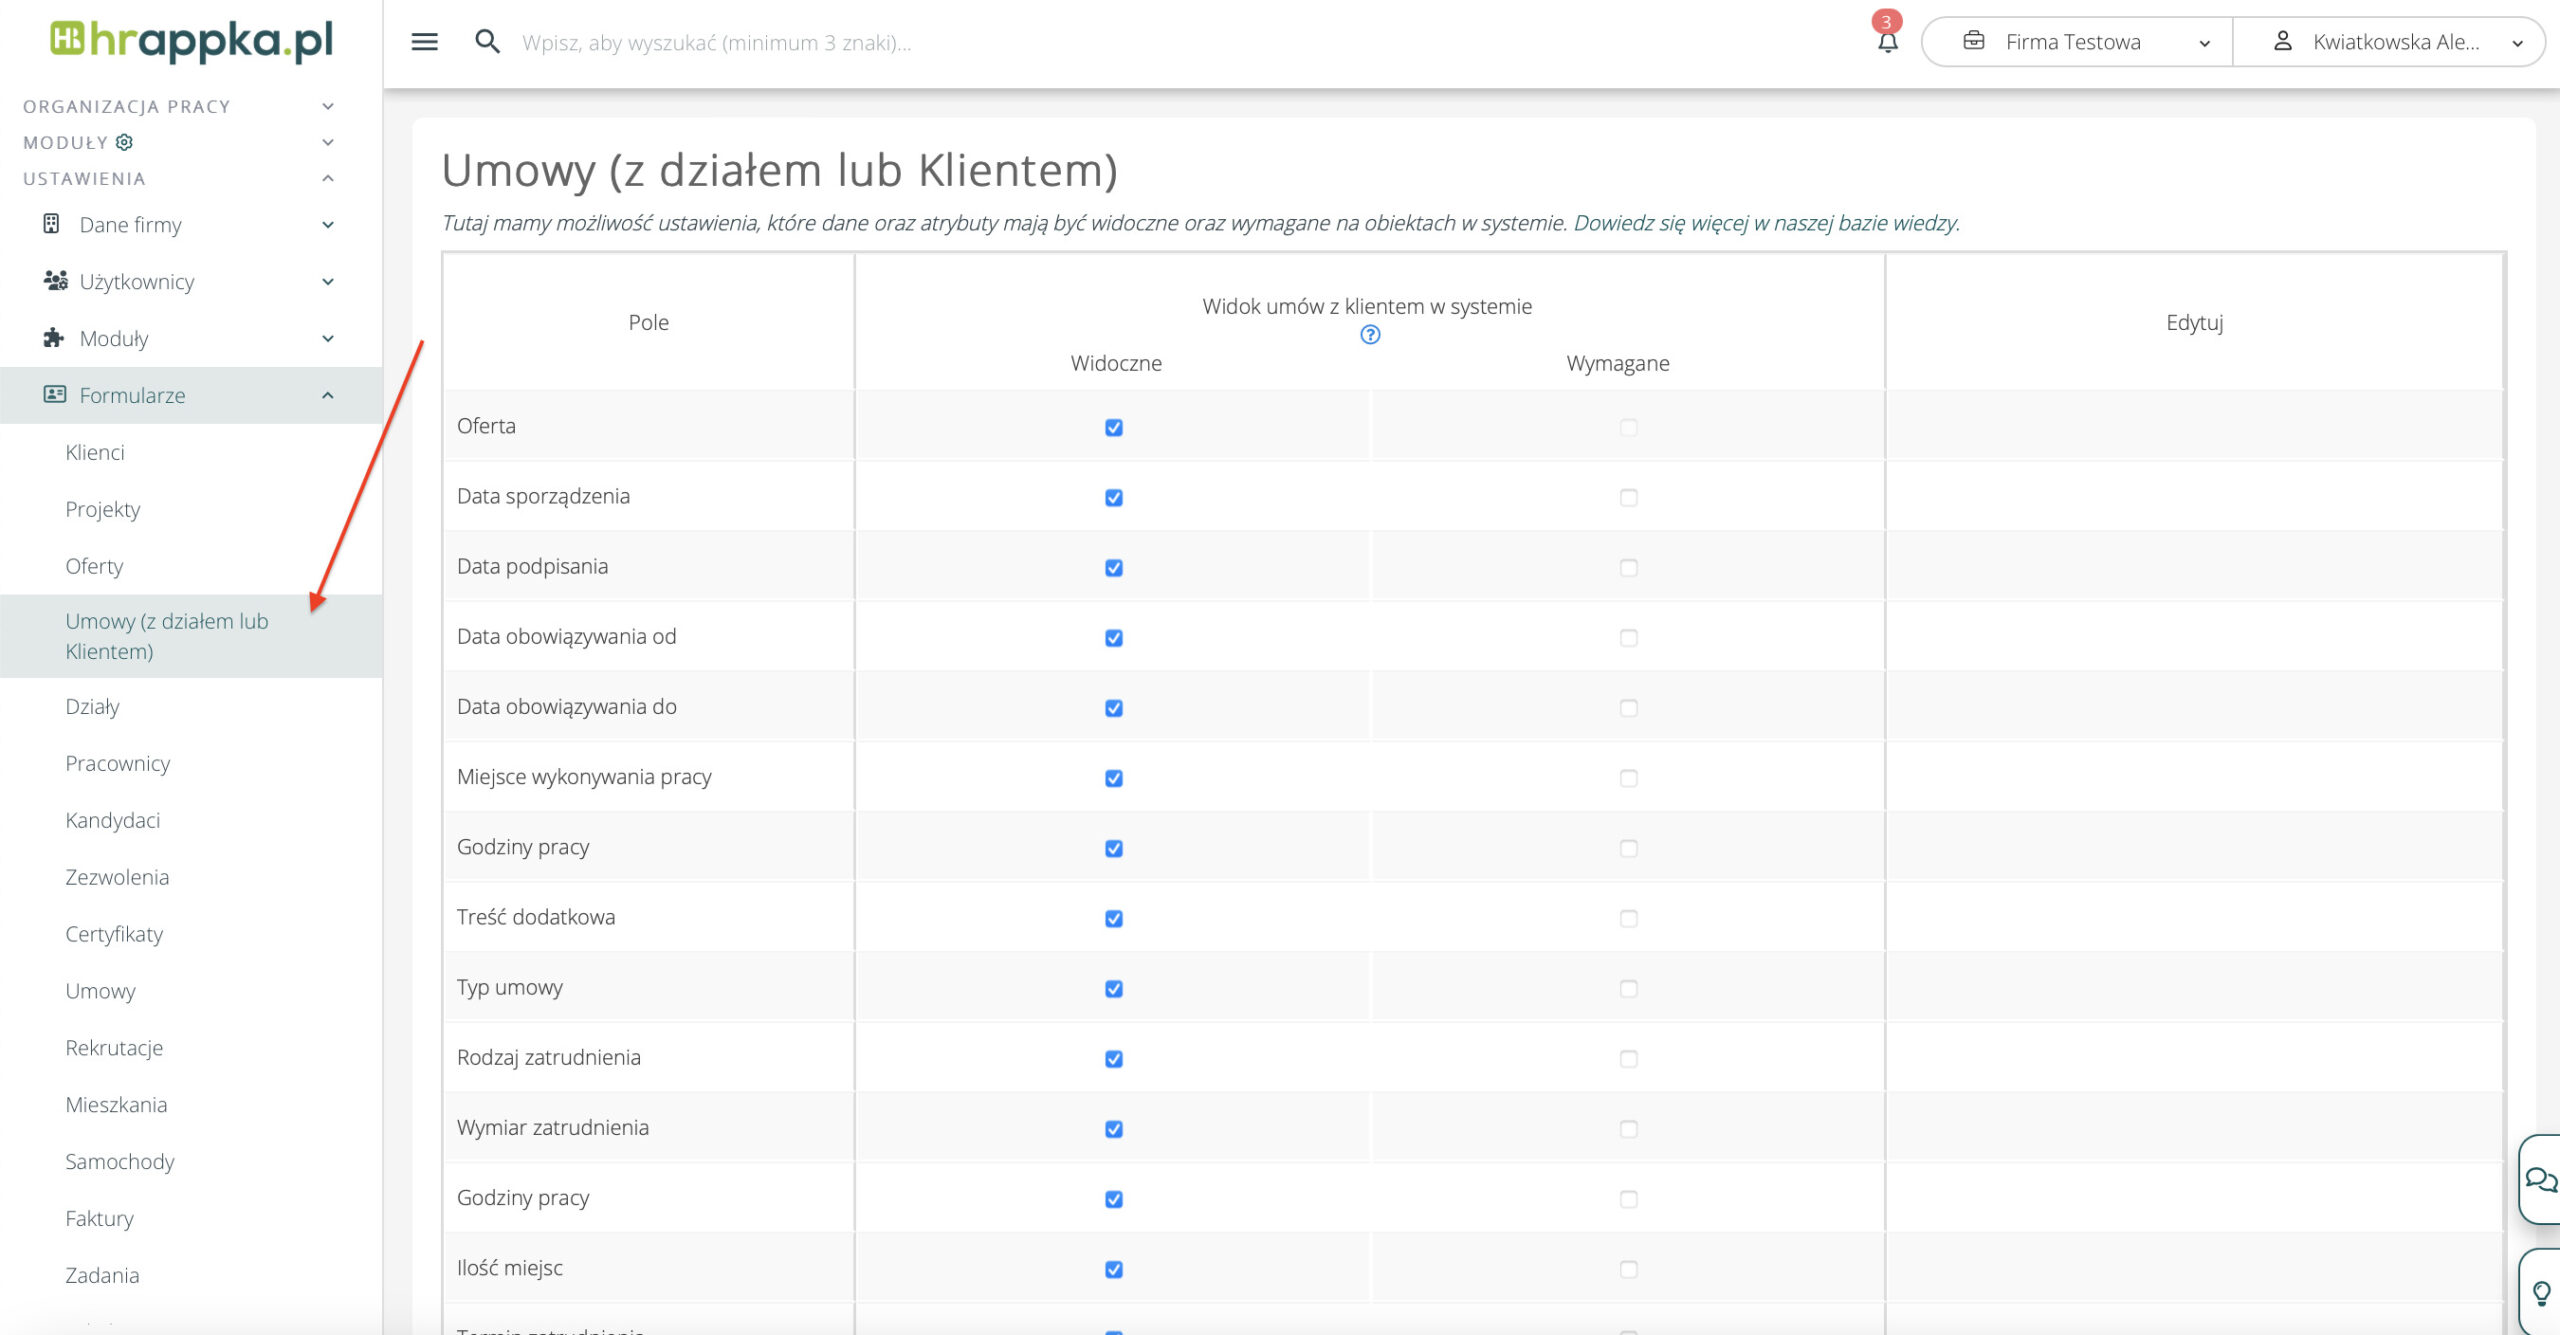
Task: Click the lightbulb tips icon
Action: 2541,1293
